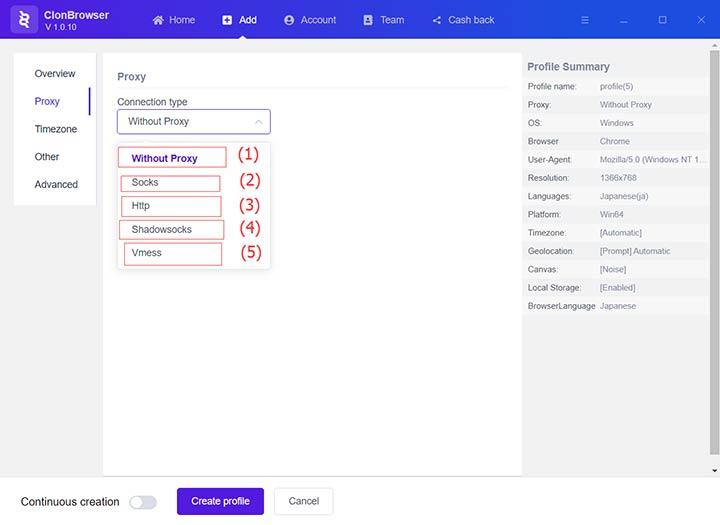Image resolution: width=720 pixels, height=525 pixels.
Task: Click the Cash back share icon
Action: pyautogui.click(x=437, y=20)
